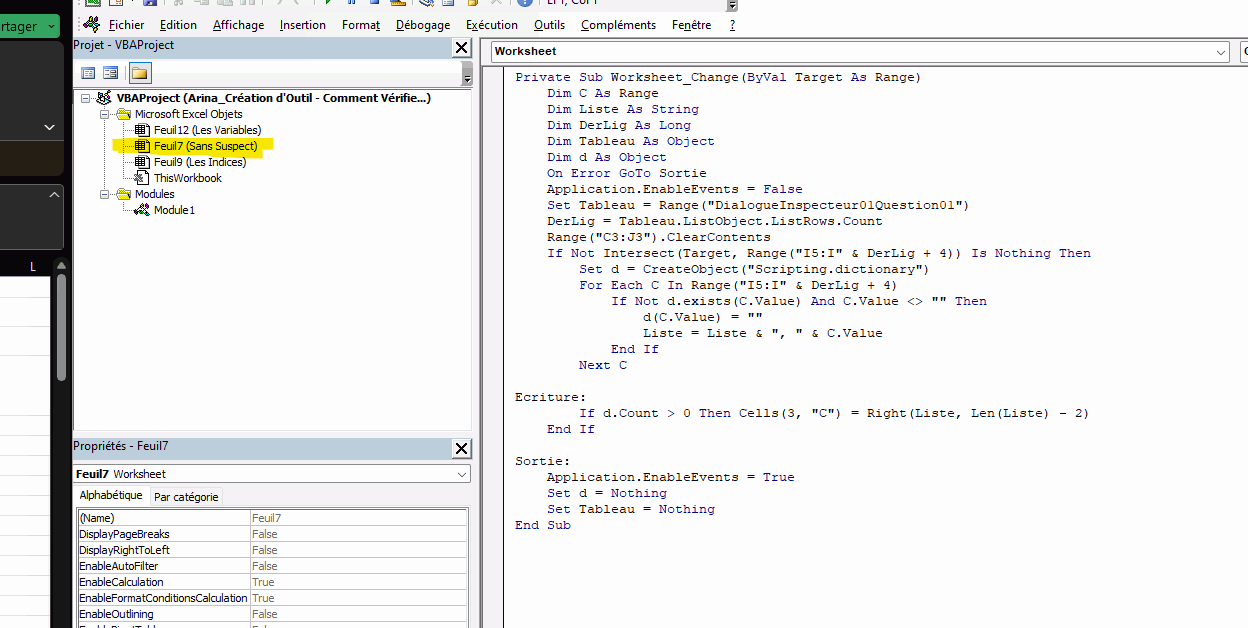This screenshot has width=1248, height=628.
Task: Close the Propriétés - Feuil7 panel
Action: pos(461,449)
